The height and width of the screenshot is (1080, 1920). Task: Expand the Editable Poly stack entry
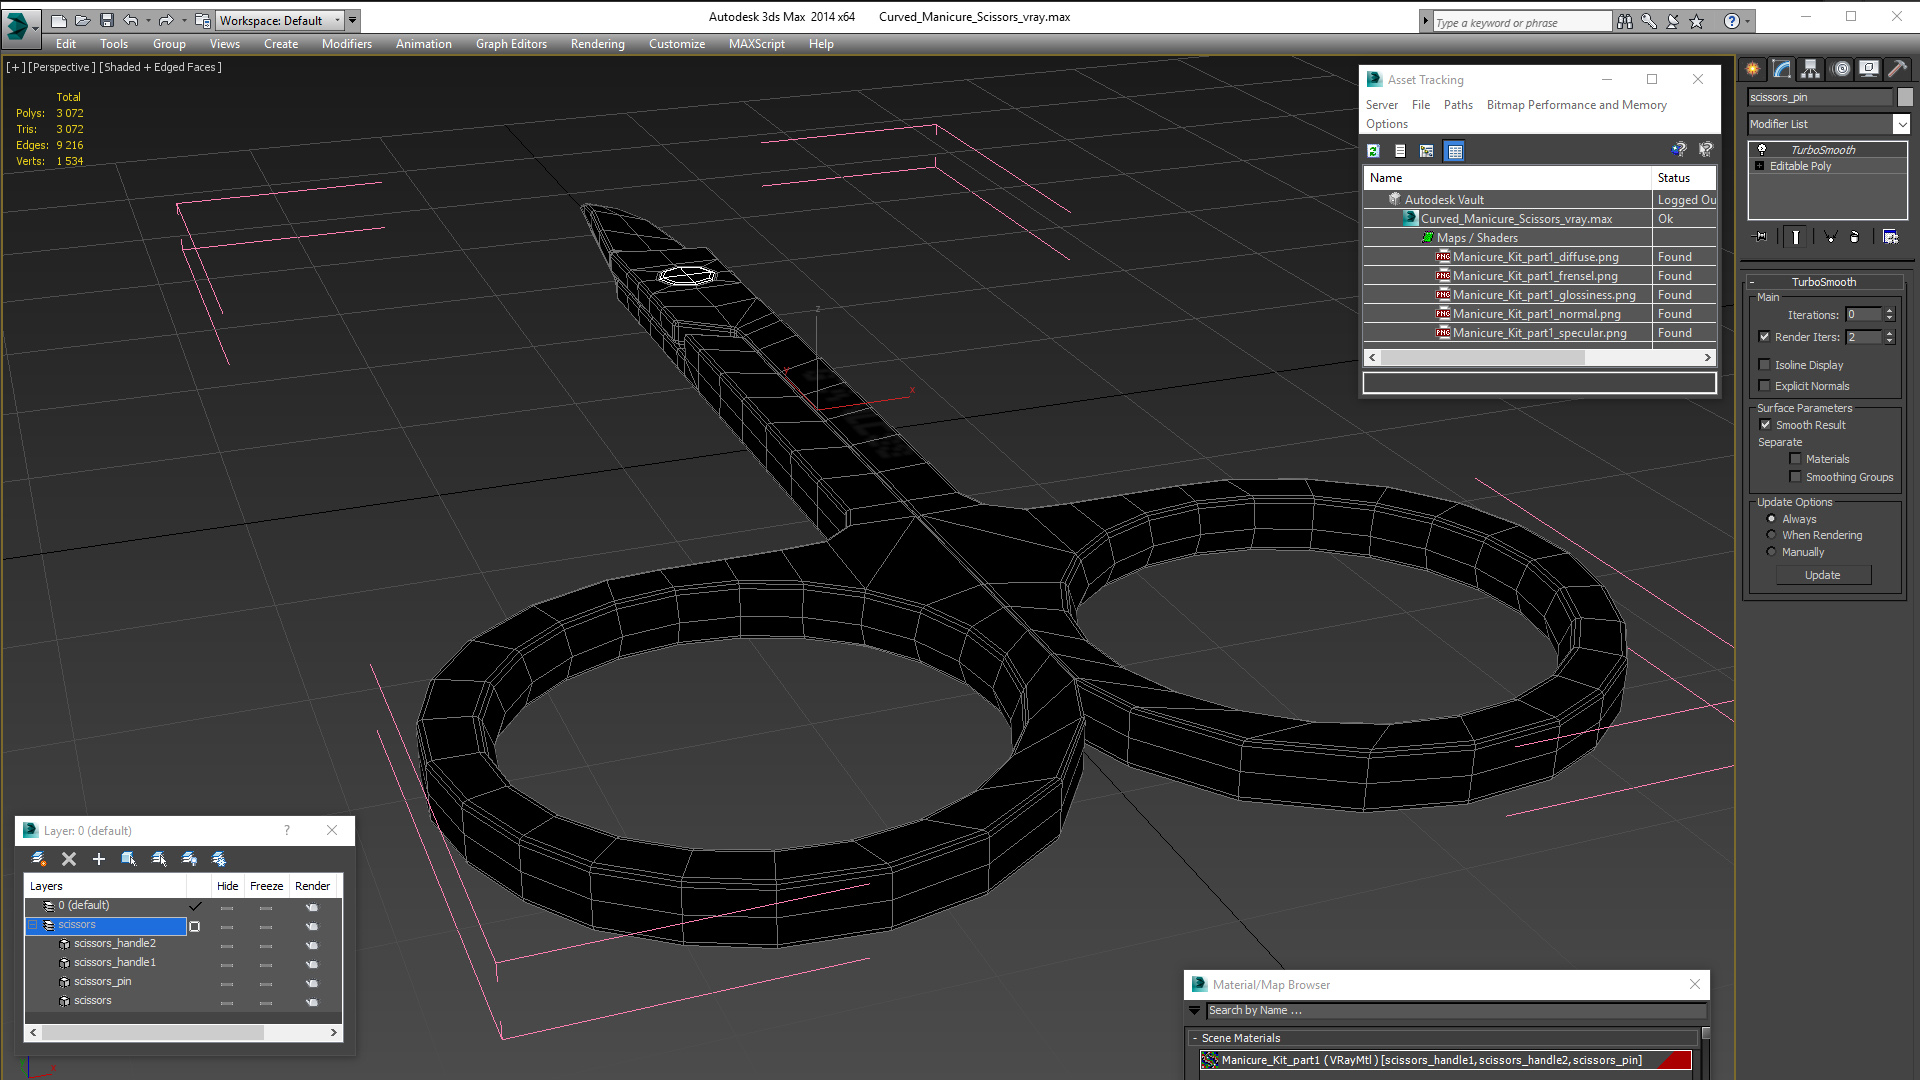(1759, 166)
